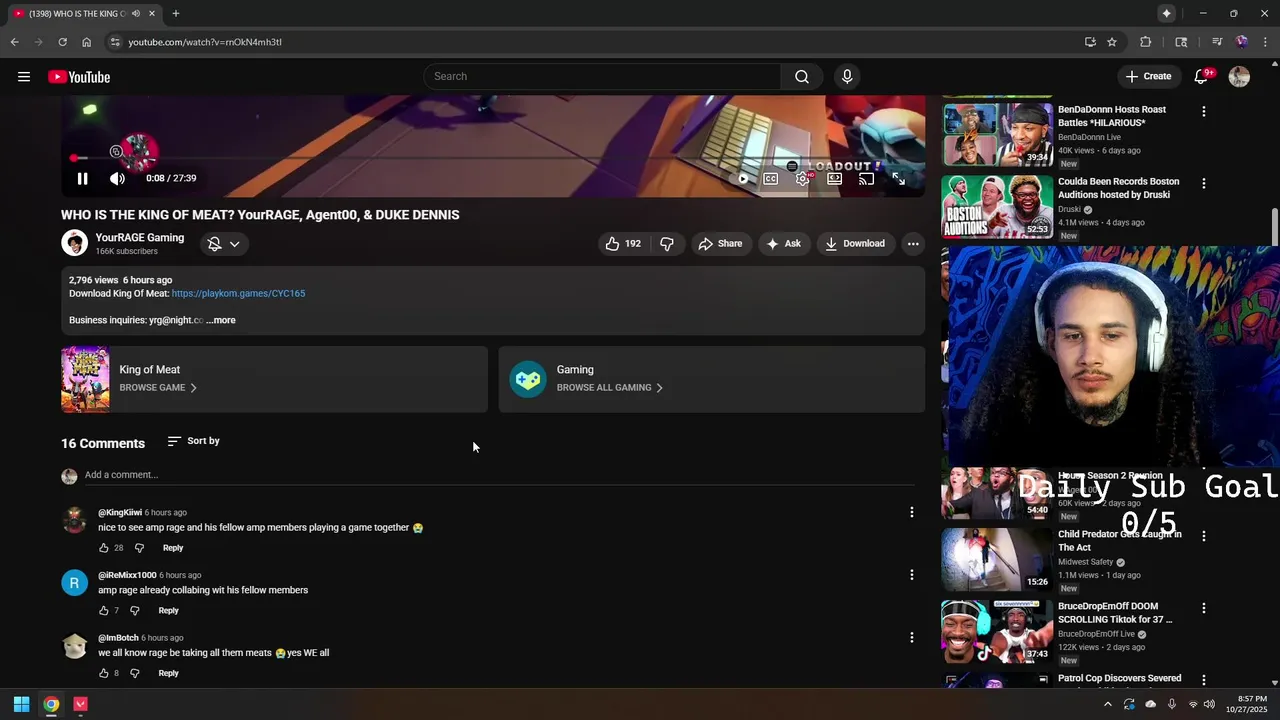Bookmark this page with the star
Viewport: 1280px width, 720px height.
coord(1111,42)
